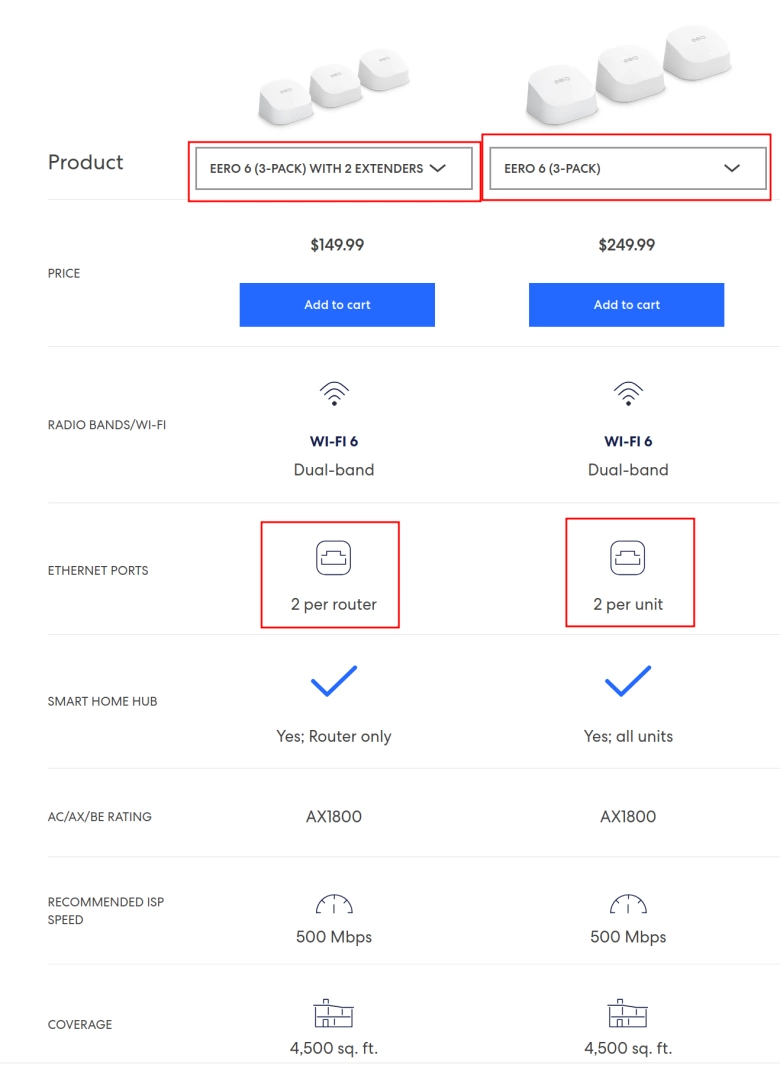
Task: Click the speedometer icon for left column ISP speed
Action: pyautogui.click(x=335, y=907)
